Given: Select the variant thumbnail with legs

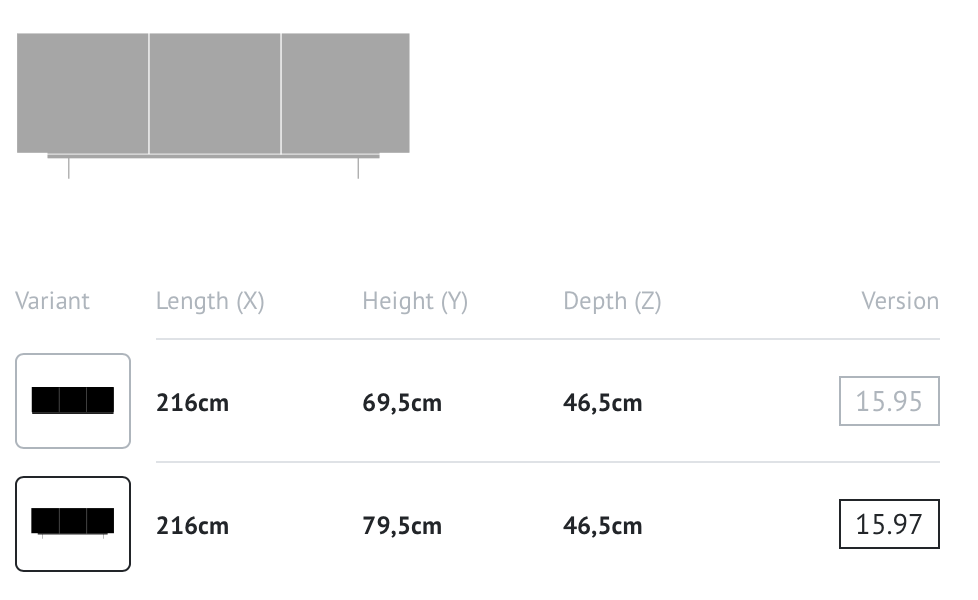Looking at the screenshot, I should (73, 524).
